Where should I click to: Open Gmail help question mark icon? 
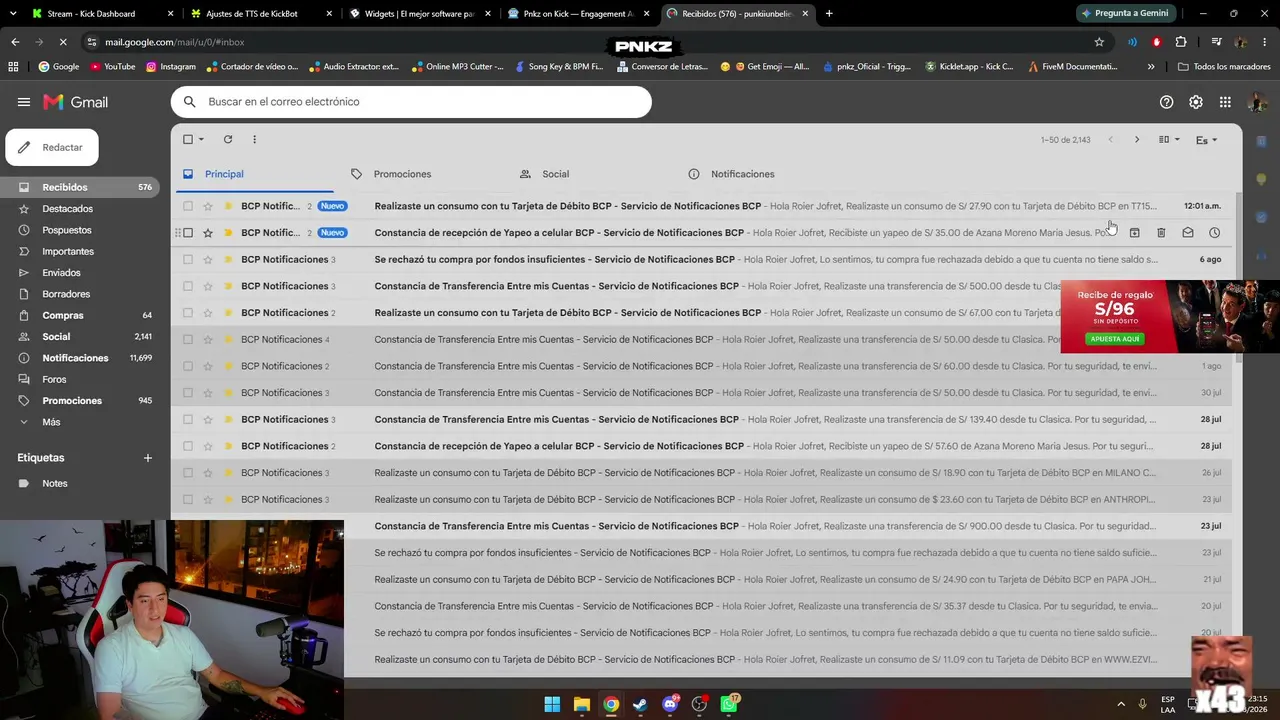click(1166, 102)
